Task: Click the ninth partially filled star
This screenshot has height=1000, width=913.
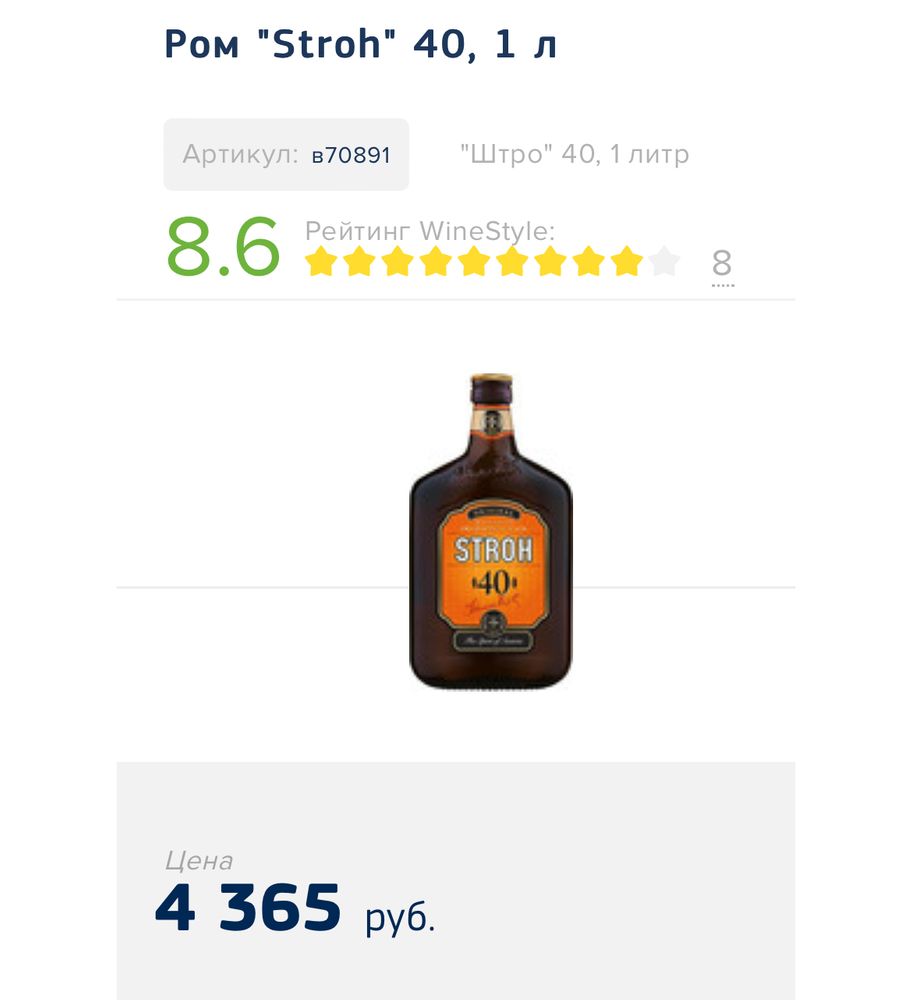Action: click(x=626, y=262)
